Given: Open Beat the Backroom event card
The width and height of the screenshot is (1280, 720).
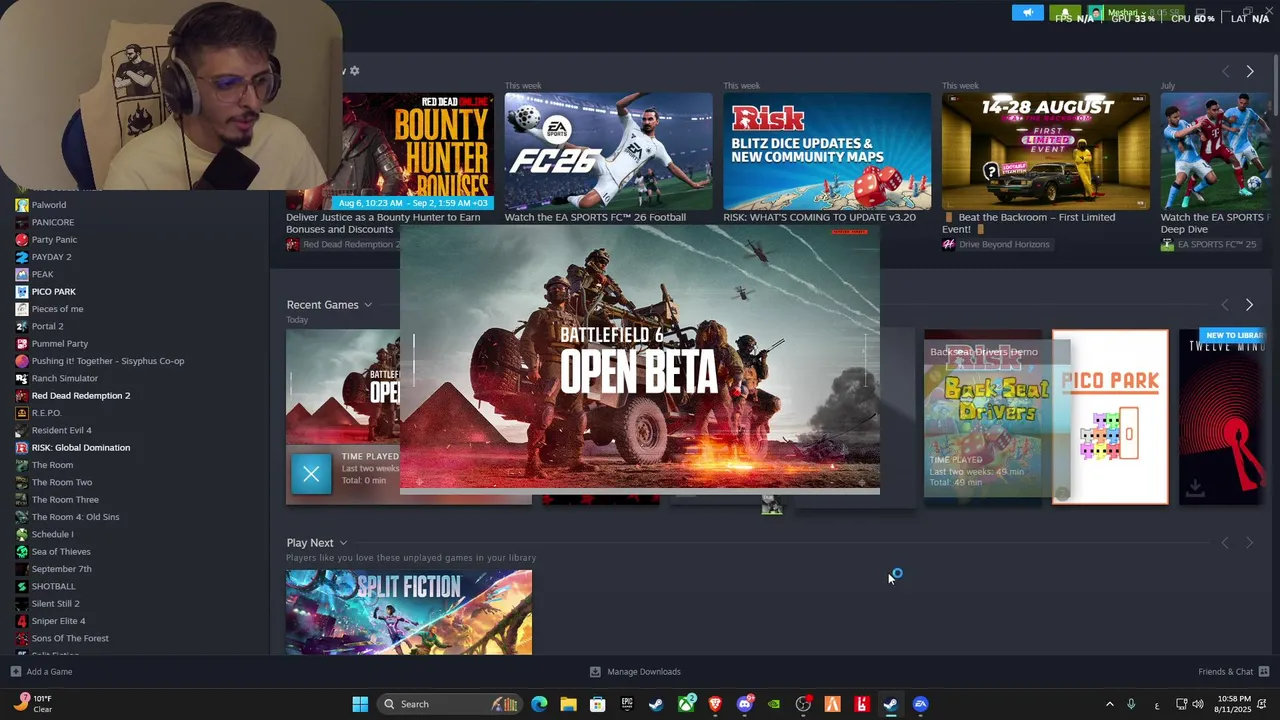Looking at the screenshot, I should (x=1045, y=151).
